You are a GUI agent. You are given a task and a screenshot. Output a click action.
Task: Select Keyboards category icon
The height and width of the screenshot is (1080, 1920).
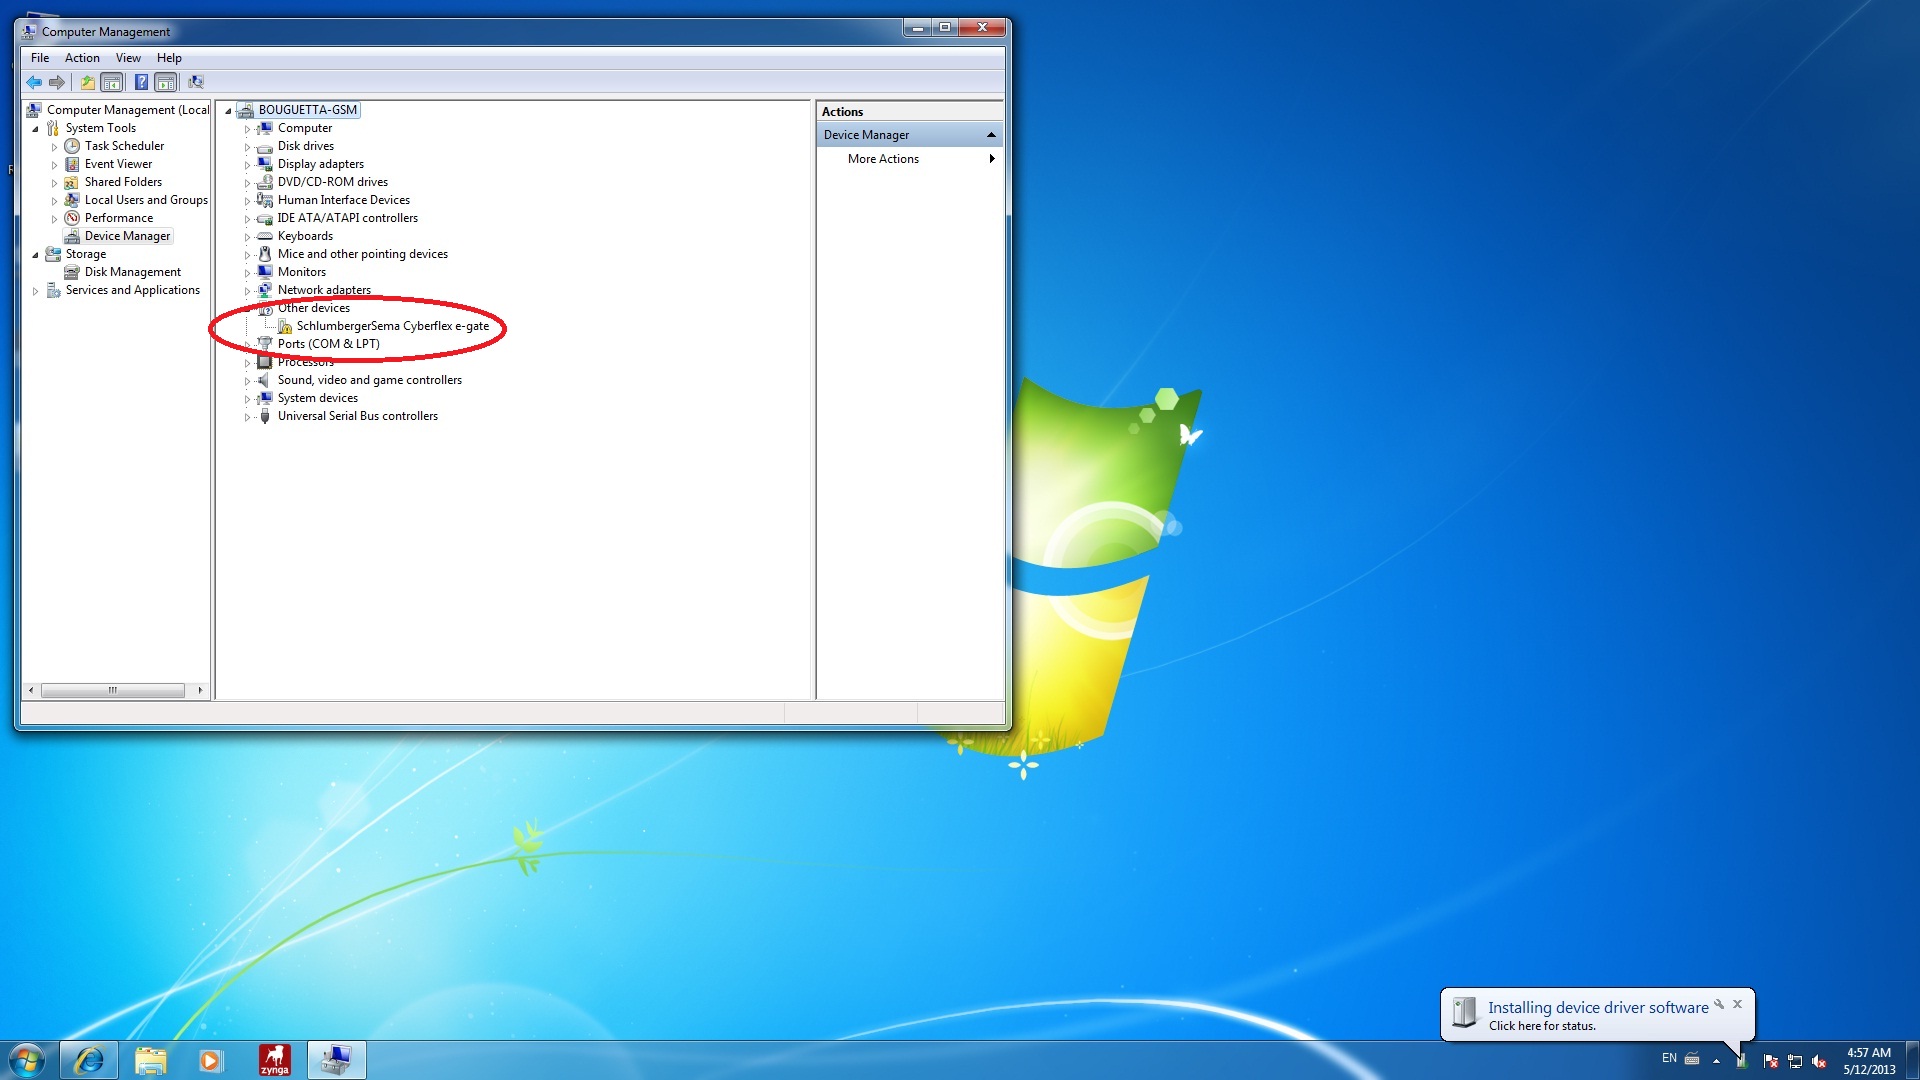[265, 236]
